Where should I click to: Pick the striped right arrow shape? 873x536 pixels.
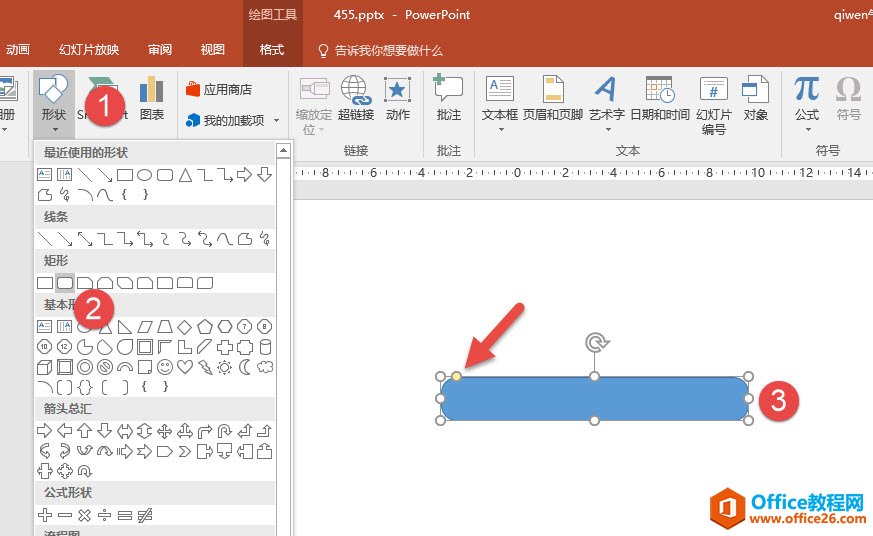point(125,451)
